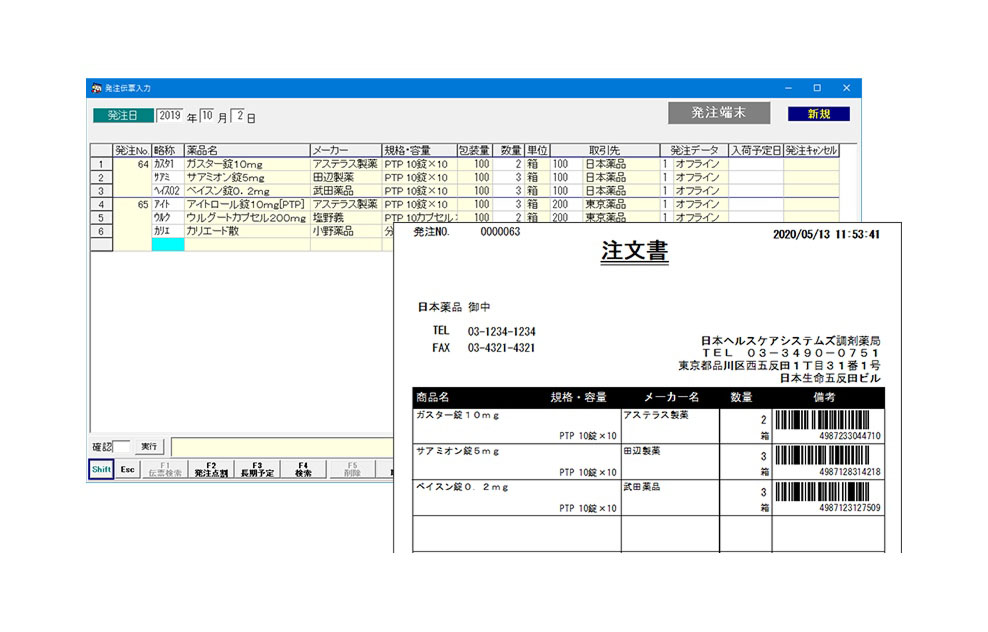Click the app icon in the title bar
988x632 pixels.
click(x=96, y=88)
